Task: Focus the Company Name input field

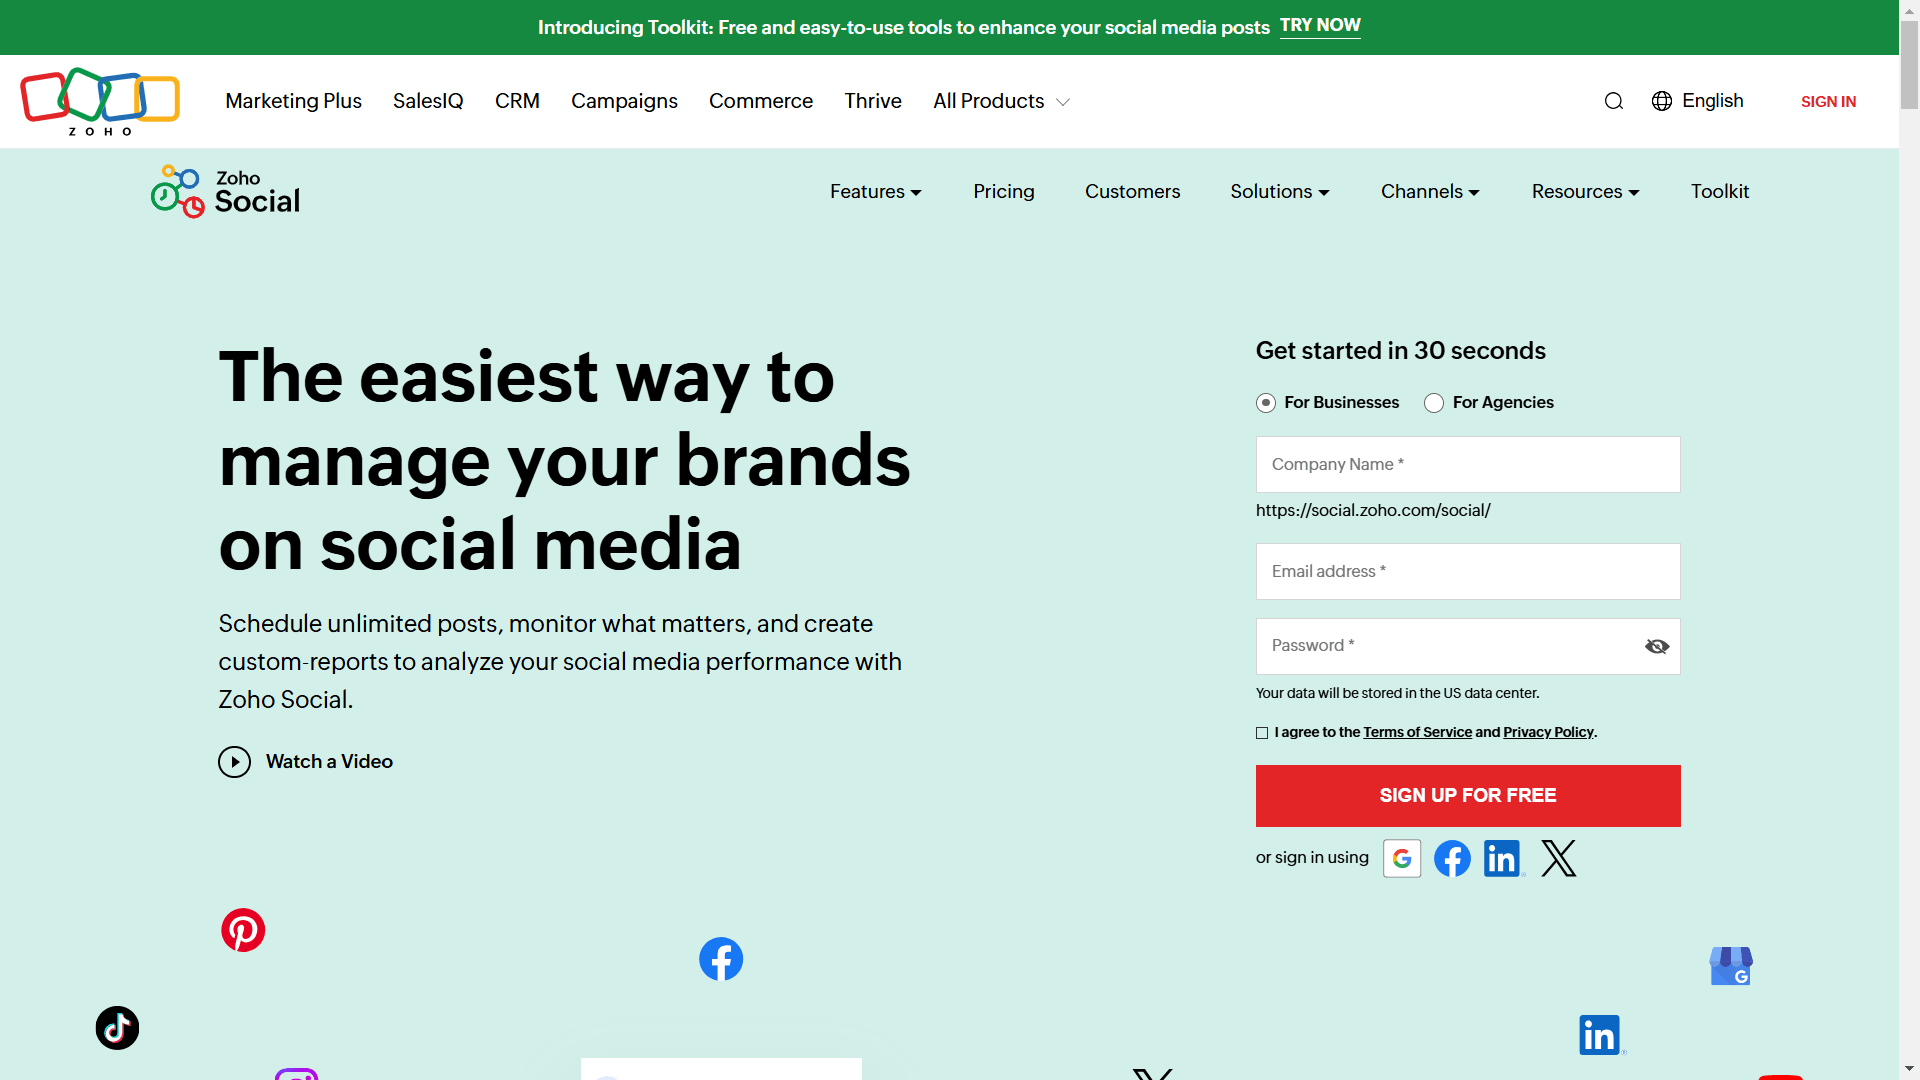Action: (1468, 464)
